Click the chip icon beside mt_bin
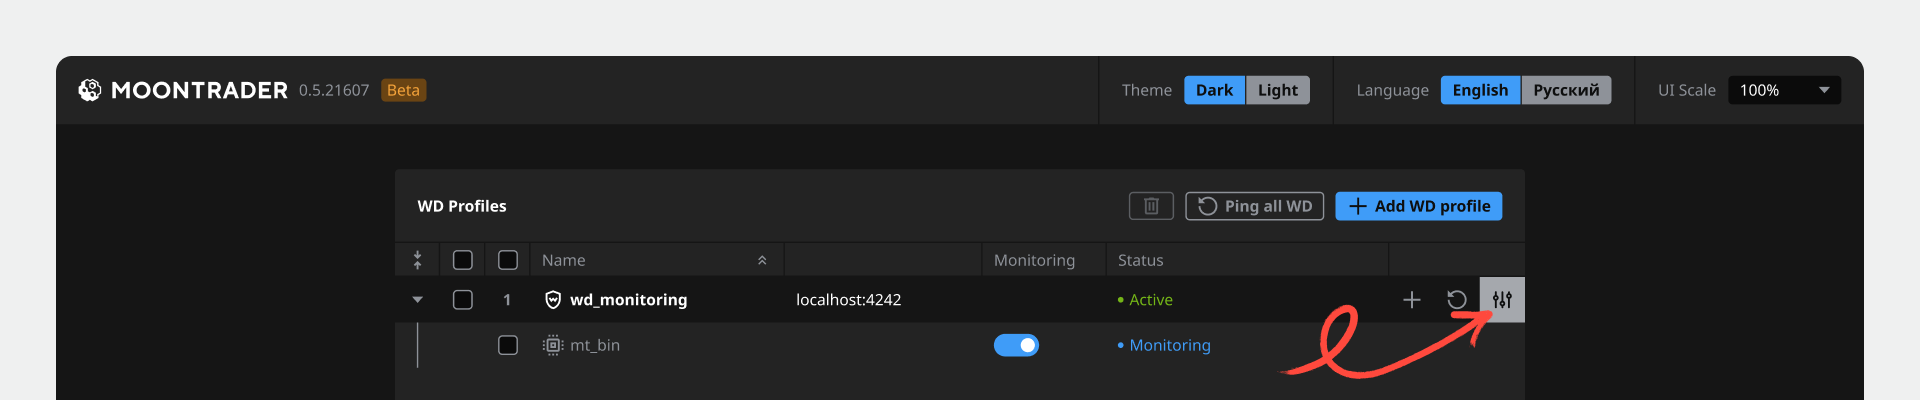The width and height of the screenshot is (1920, 400). [x=553, y=345]
